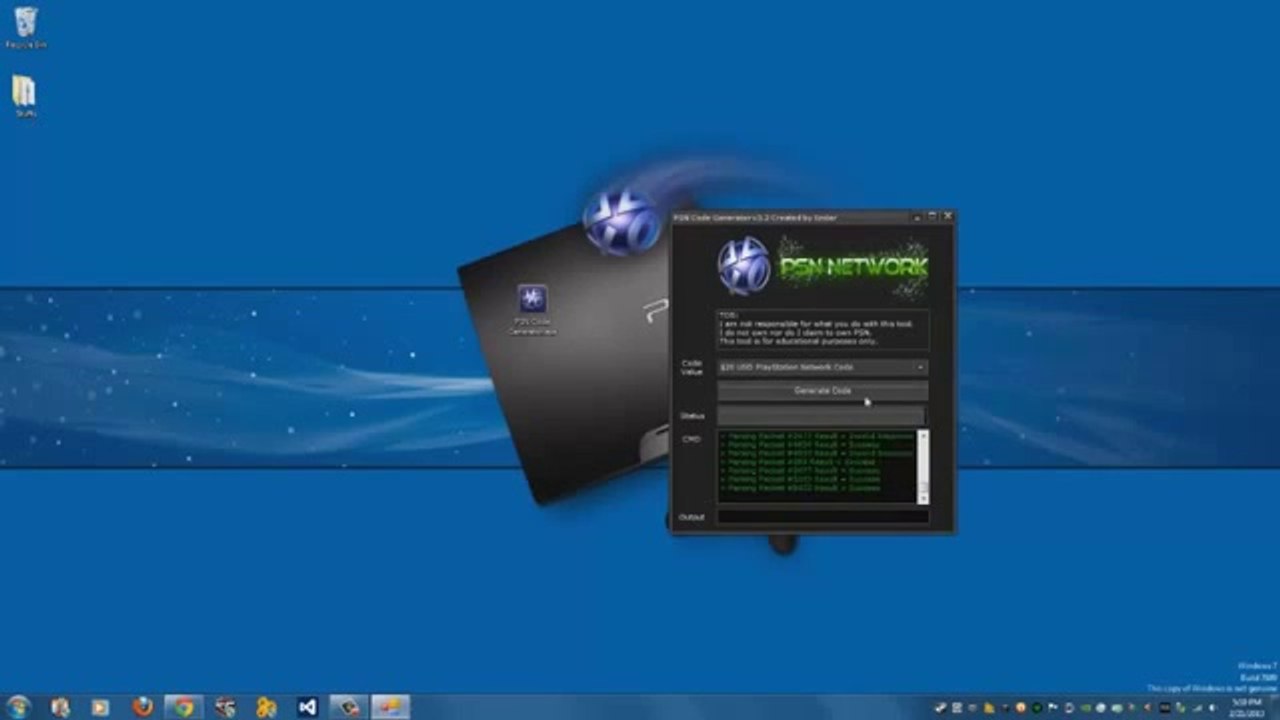Screen dimensions: 1280x720
Task: Open the volume speaker tray icon
Action: pos(1213,708)
